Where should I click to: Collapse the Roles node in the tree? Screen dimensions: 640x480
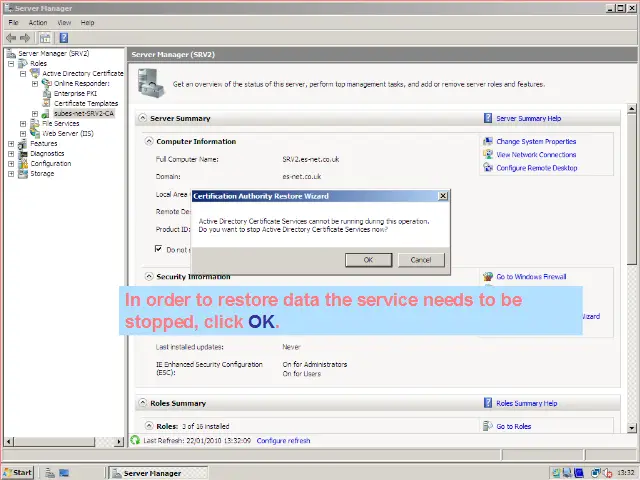pyautogui.click(x=11, y=63)
